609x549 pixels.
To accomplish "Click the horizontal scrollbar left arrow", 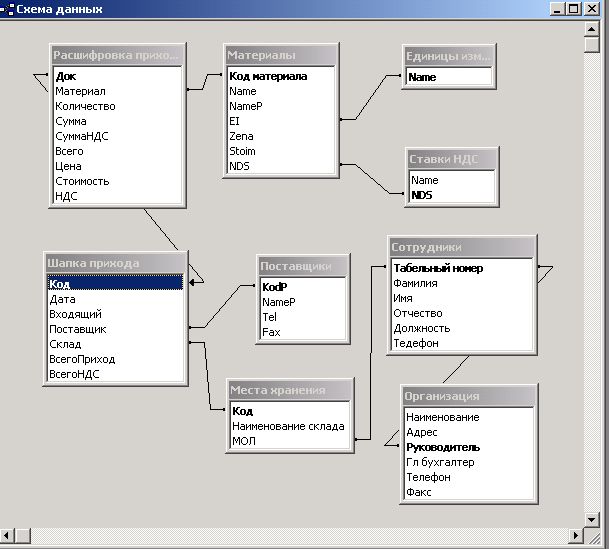I will click(x=7, y=536).
